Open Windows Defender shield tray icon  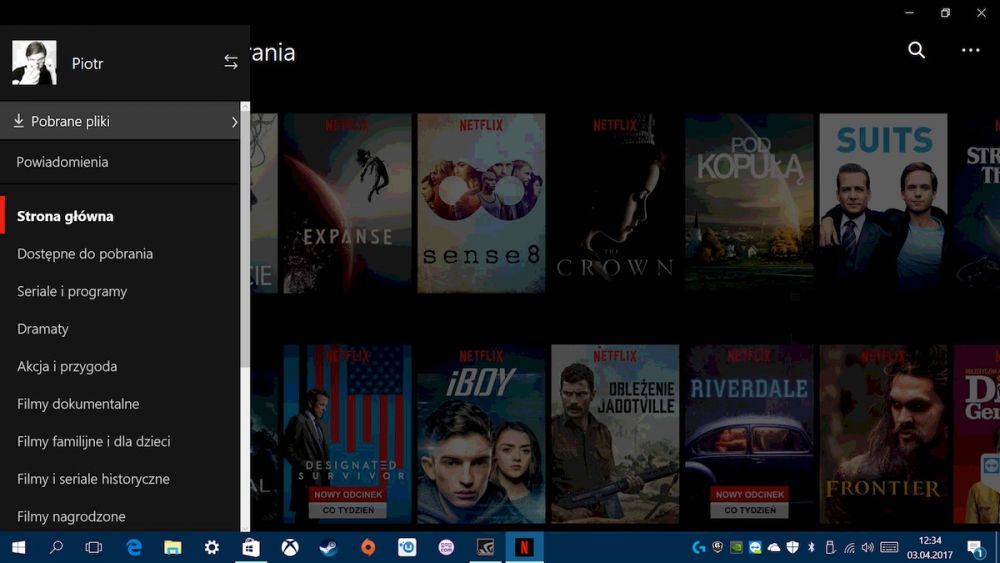click(793, 547)
